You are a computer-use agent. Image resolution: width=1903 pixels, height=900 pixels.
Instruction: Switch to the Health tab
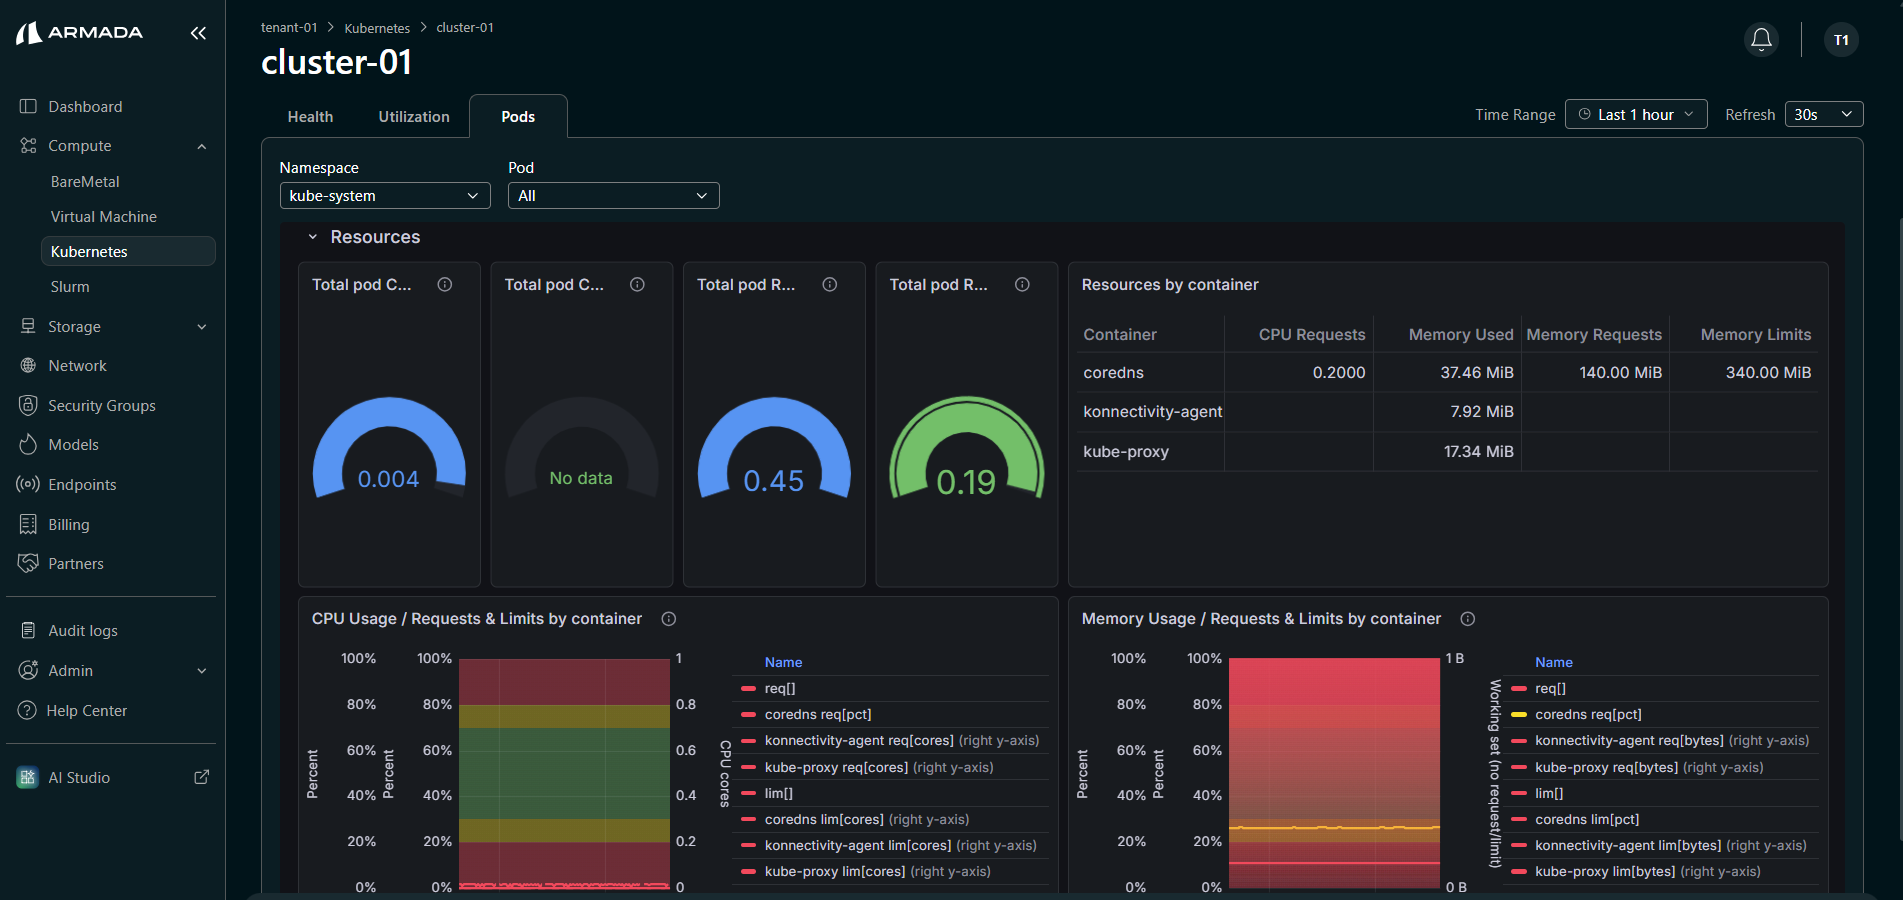310,117
